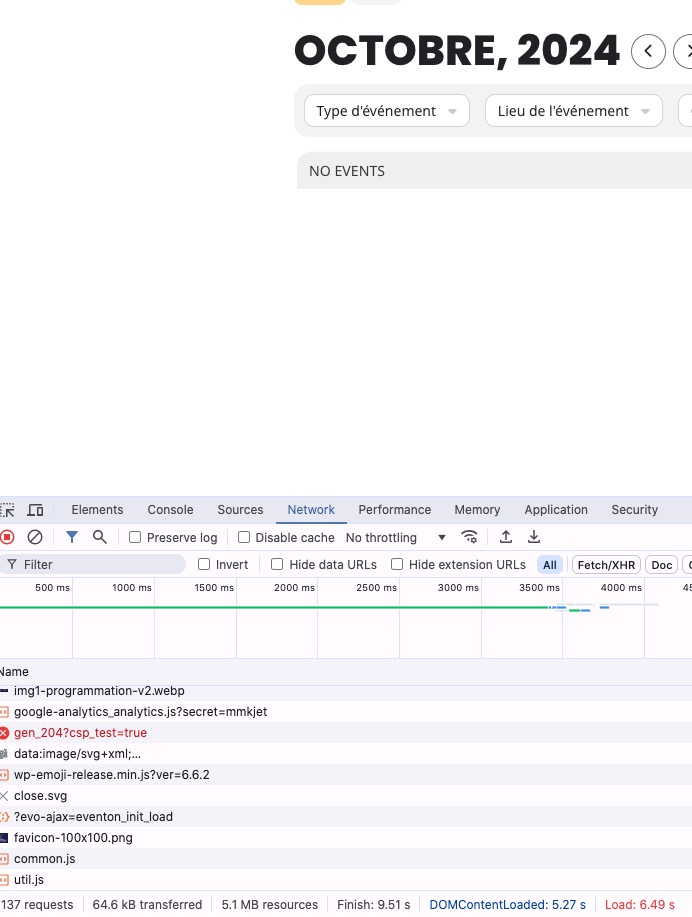Screen dimensions: 692x917
Task: Check the Invert filter checkbox
Action: point(204,564)
